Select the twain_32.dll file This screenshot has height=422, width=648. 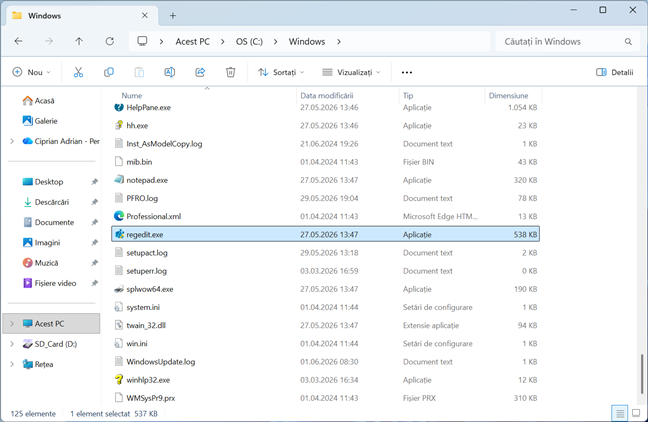[325, 325]
